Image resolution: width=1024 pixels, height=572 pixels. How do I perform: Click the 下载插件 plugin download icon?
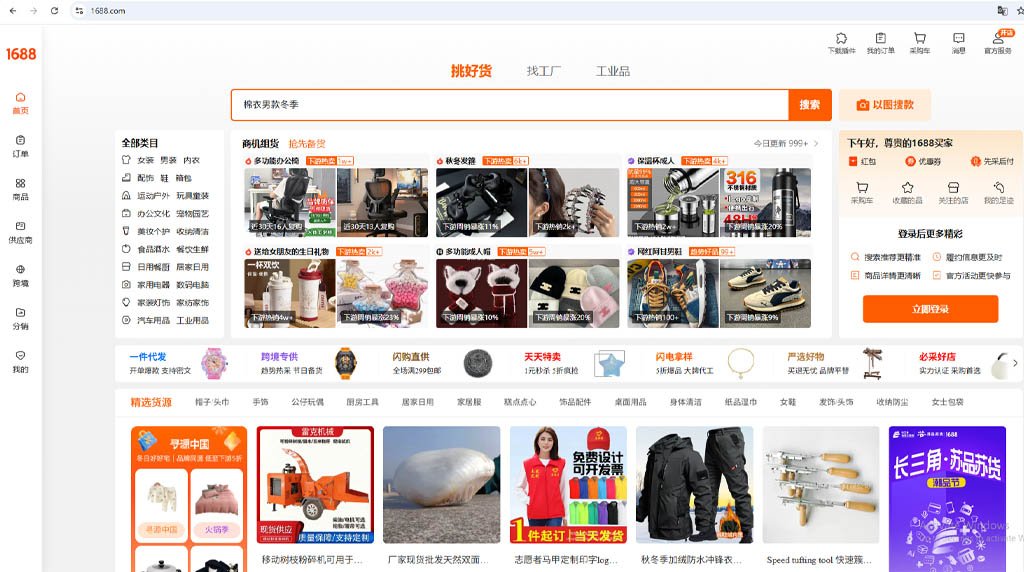click(x=841, y=42)
